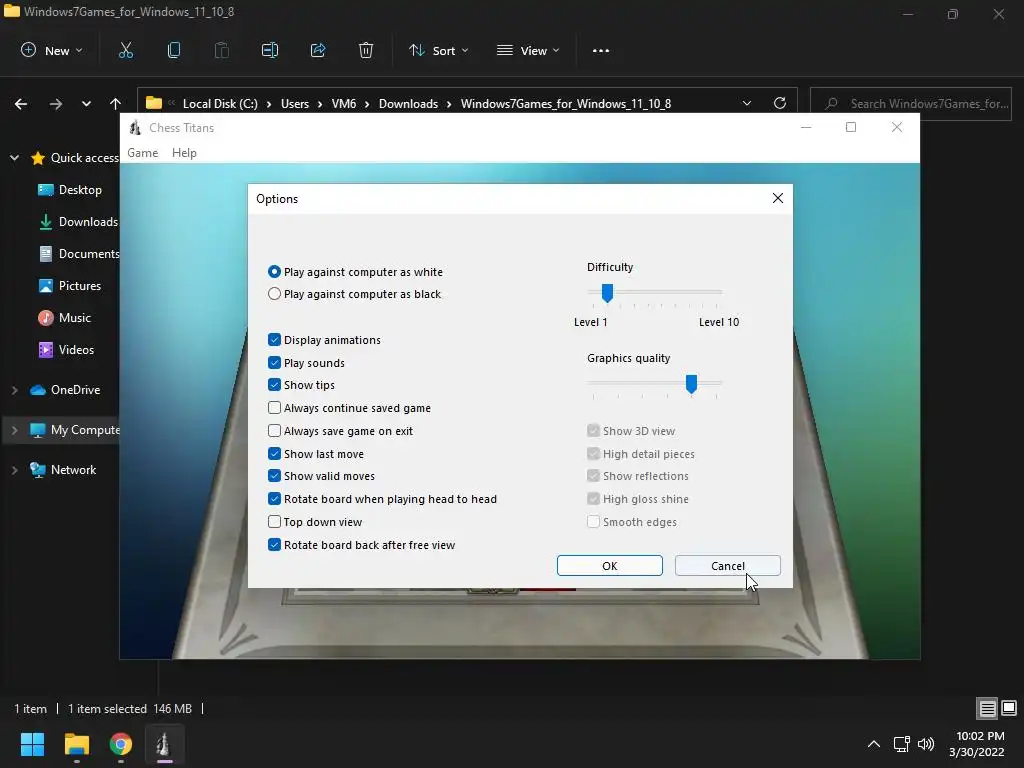Click the Difficulty slider handle

click(607, 293)
